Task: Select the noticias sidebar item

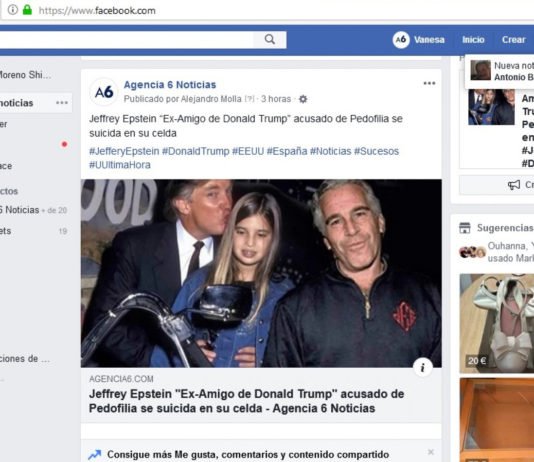Action: click(36, 103)
